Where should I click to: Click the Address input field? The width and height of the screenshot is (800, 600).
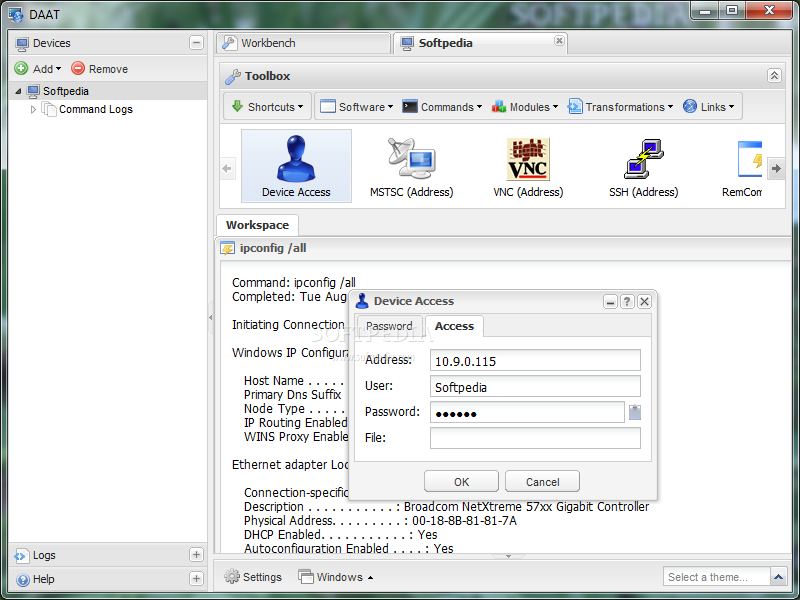coord(535,361)
